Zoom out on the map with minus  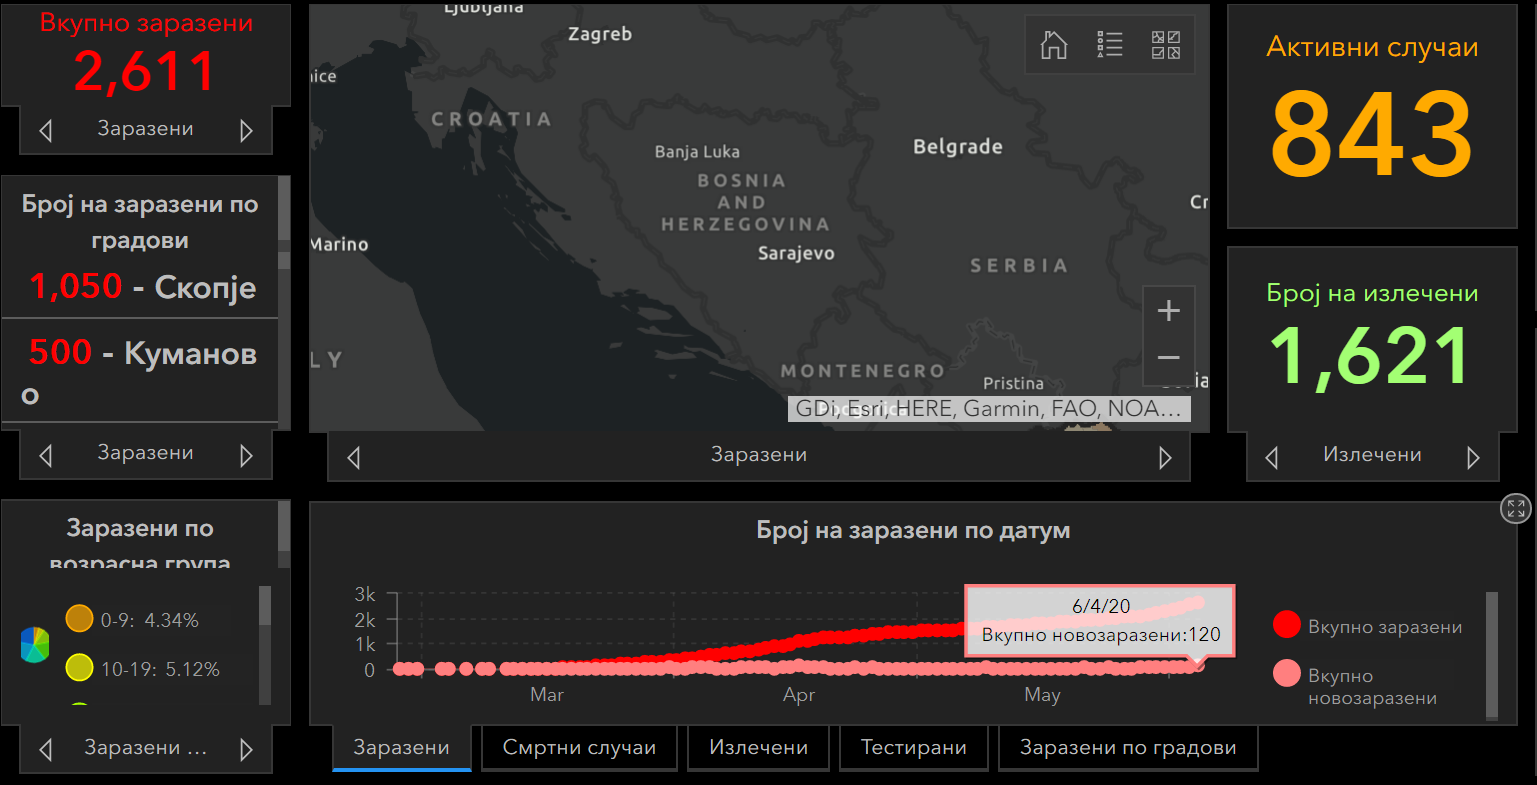click(x=1168, y=358)
